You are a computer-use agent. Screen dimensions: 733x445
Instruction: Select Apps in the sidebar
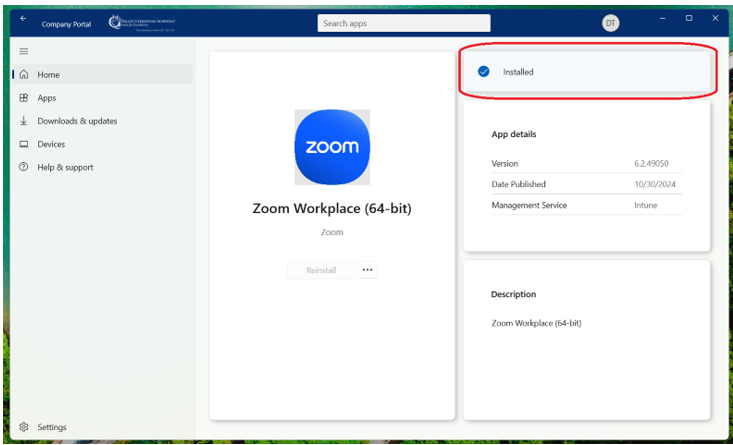click(x=102, y=98)
